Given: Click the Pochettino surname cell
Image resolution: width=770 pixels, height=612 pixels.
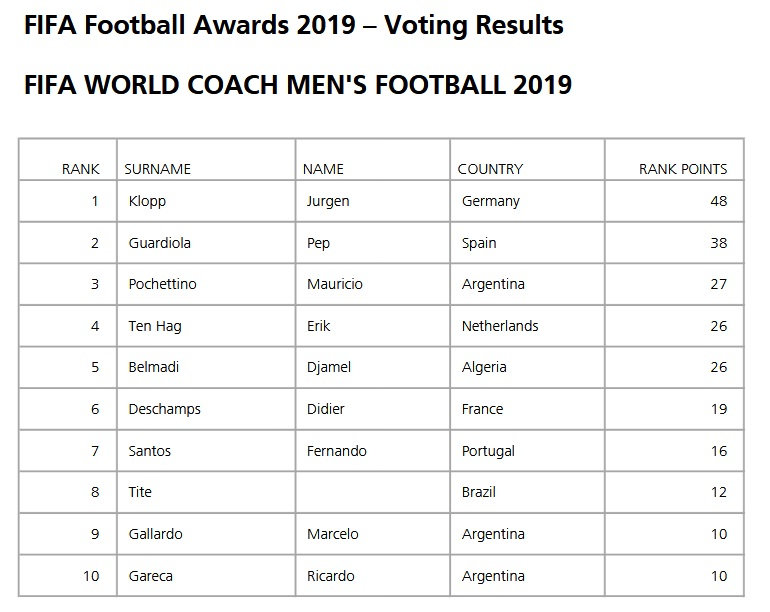Looking at the screenshot, I should [162, 284].
